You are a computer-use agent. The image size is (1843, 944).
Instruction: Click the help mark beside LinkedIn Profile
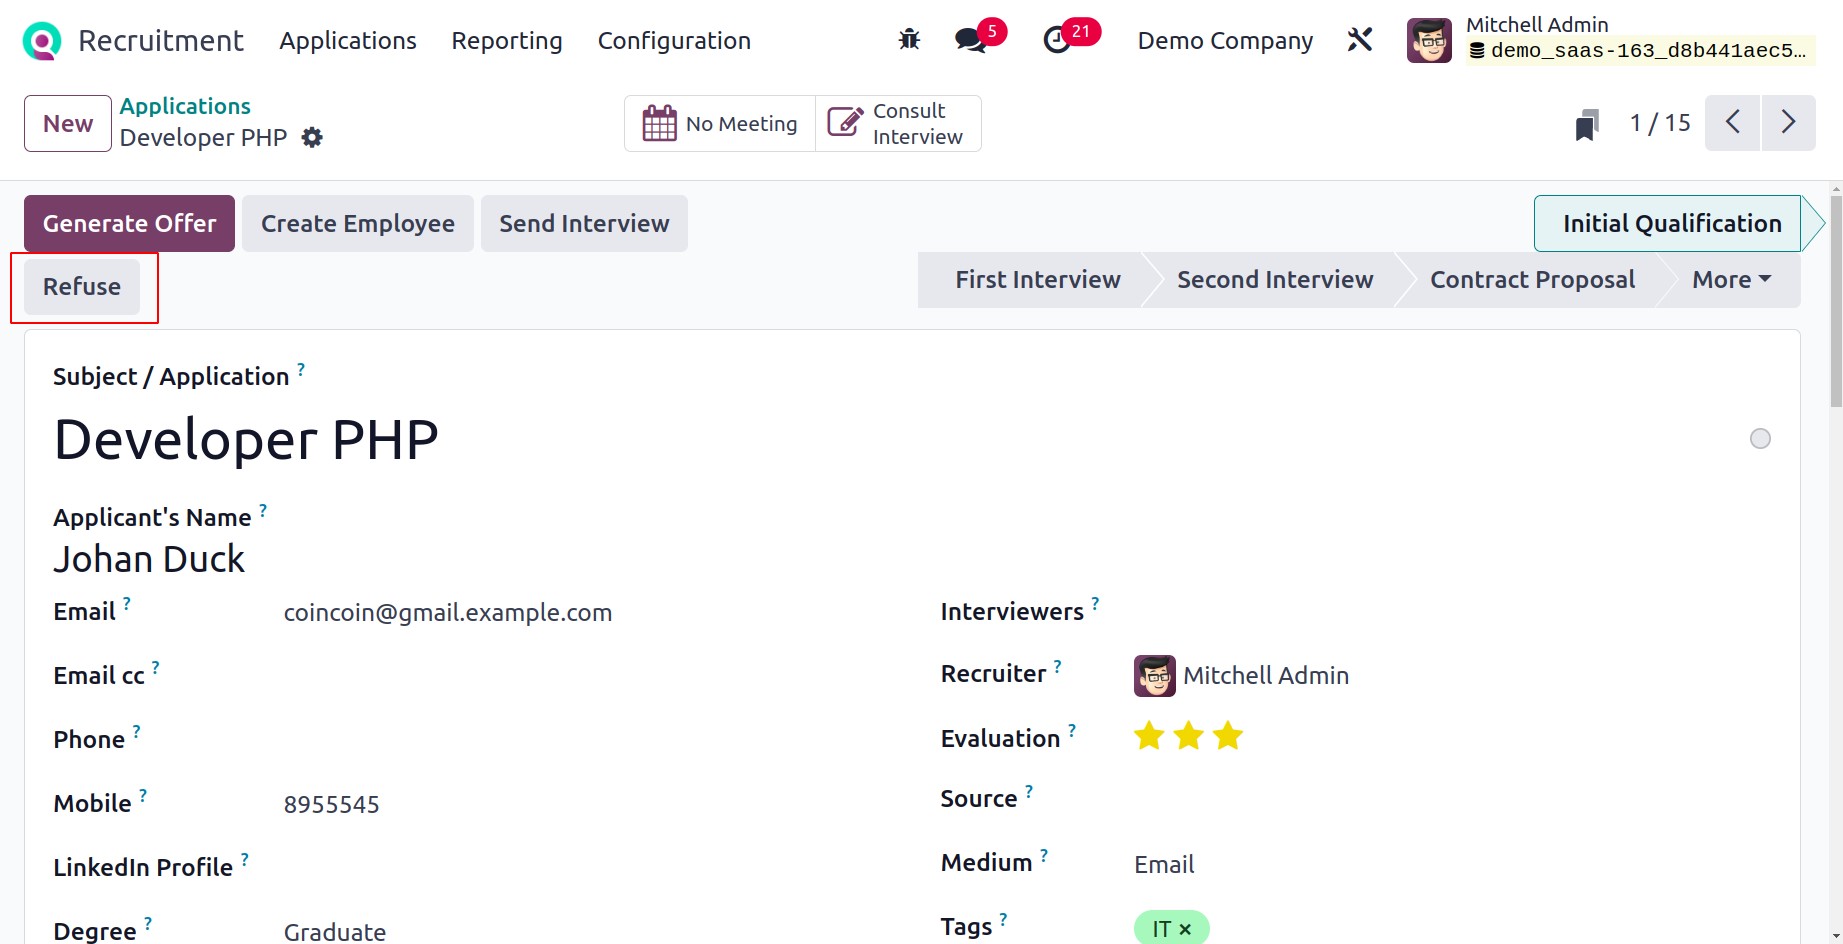(244, 859)
